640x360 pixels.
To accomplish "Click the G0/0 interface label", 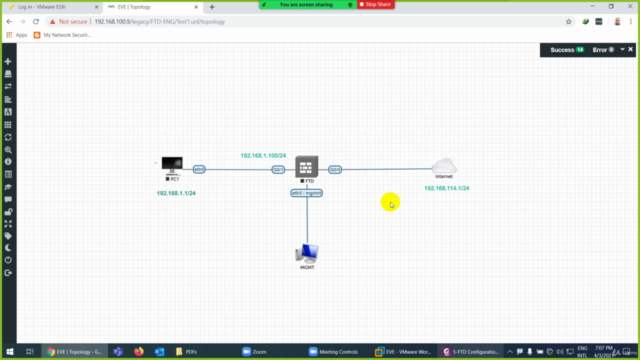I will 335,169.
